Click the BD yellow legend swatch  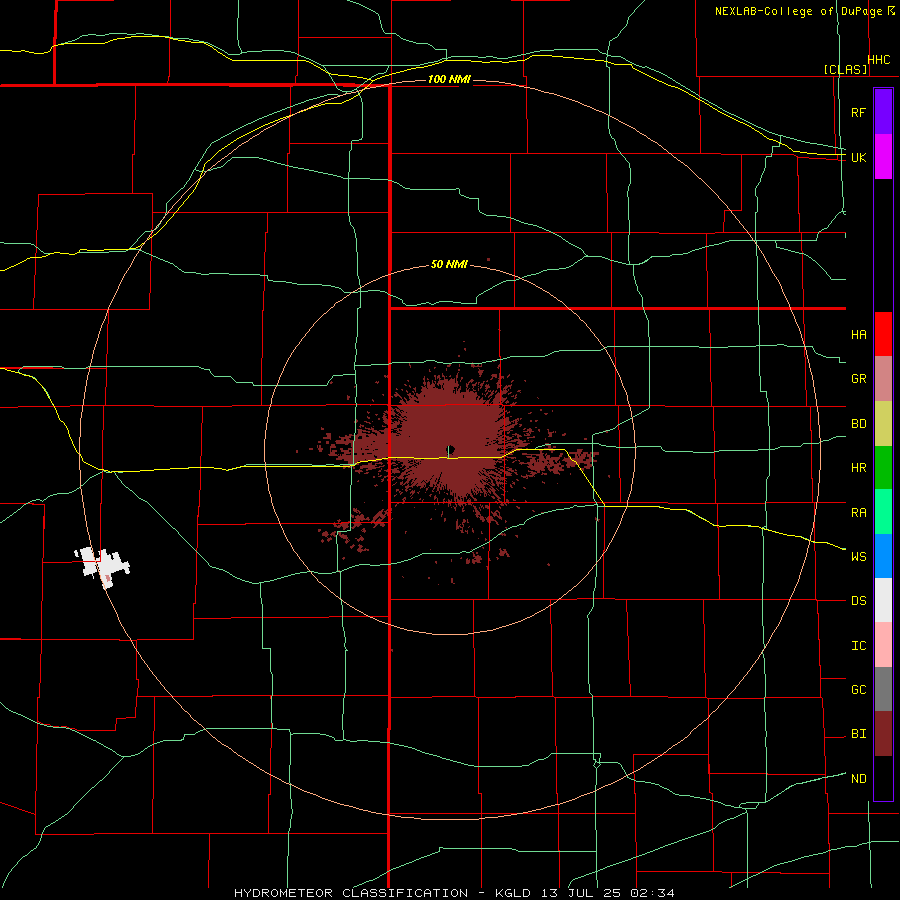point(883,424)
